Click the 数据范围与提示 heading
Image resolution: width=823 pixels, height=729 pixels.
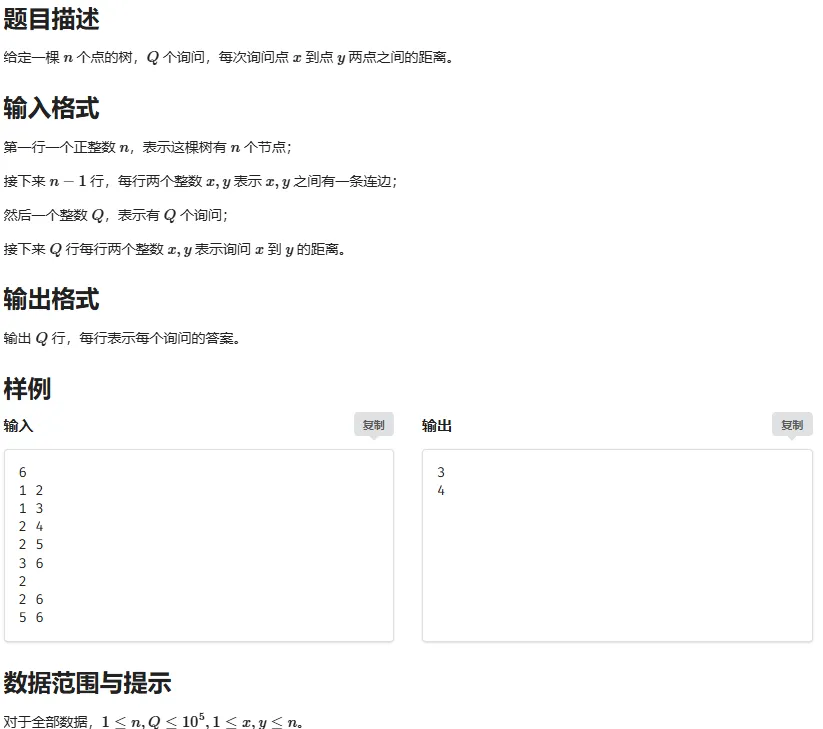pyautogui.click(x=87, y=683)
